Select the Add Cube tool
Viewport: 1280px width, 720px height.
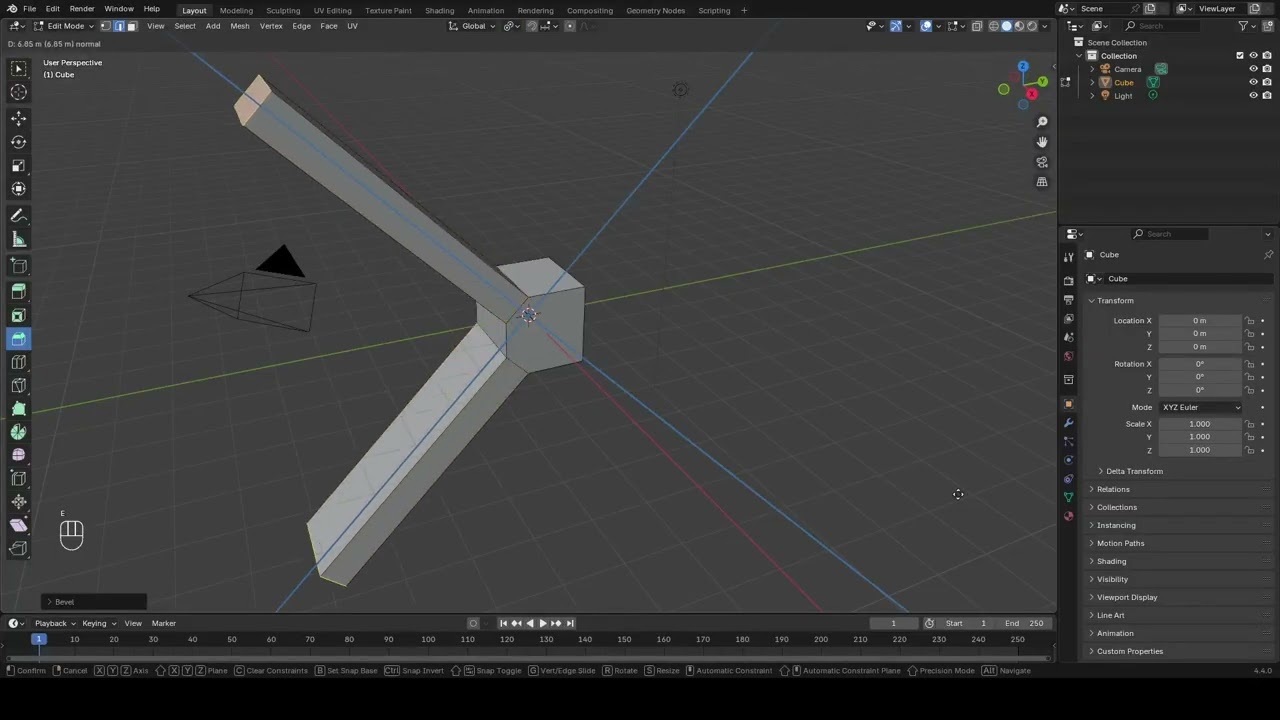(18, 266)
